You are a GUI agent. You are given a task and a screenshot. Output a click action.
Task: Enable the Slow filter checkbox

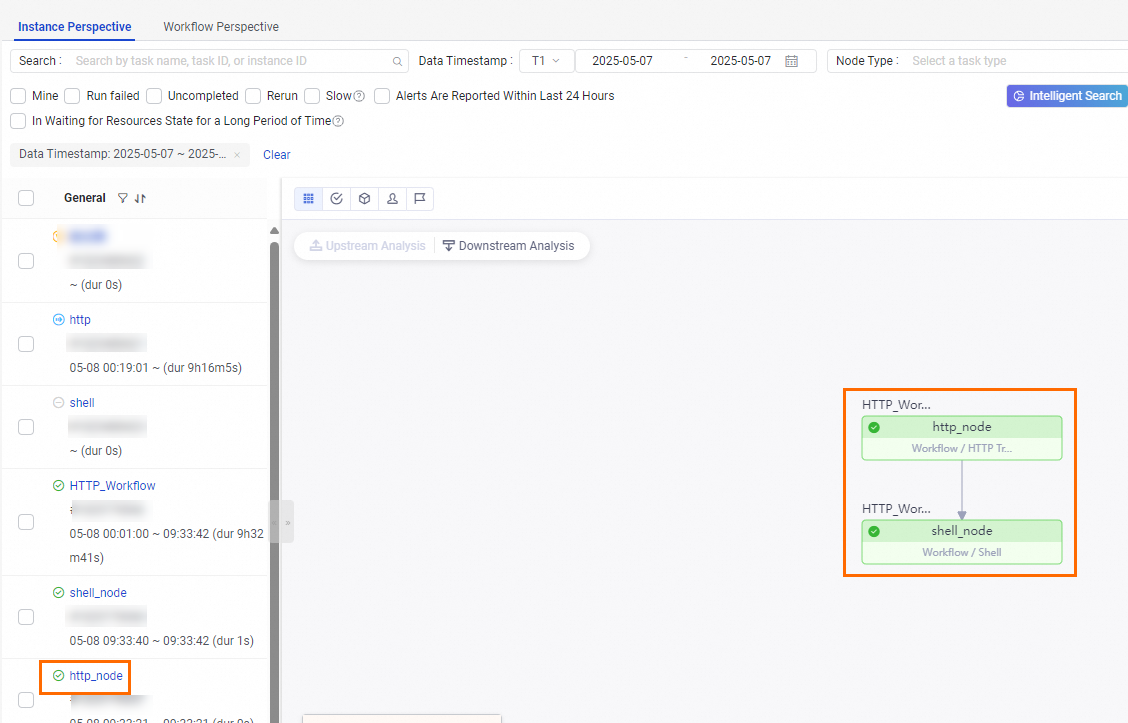point(311,96)
